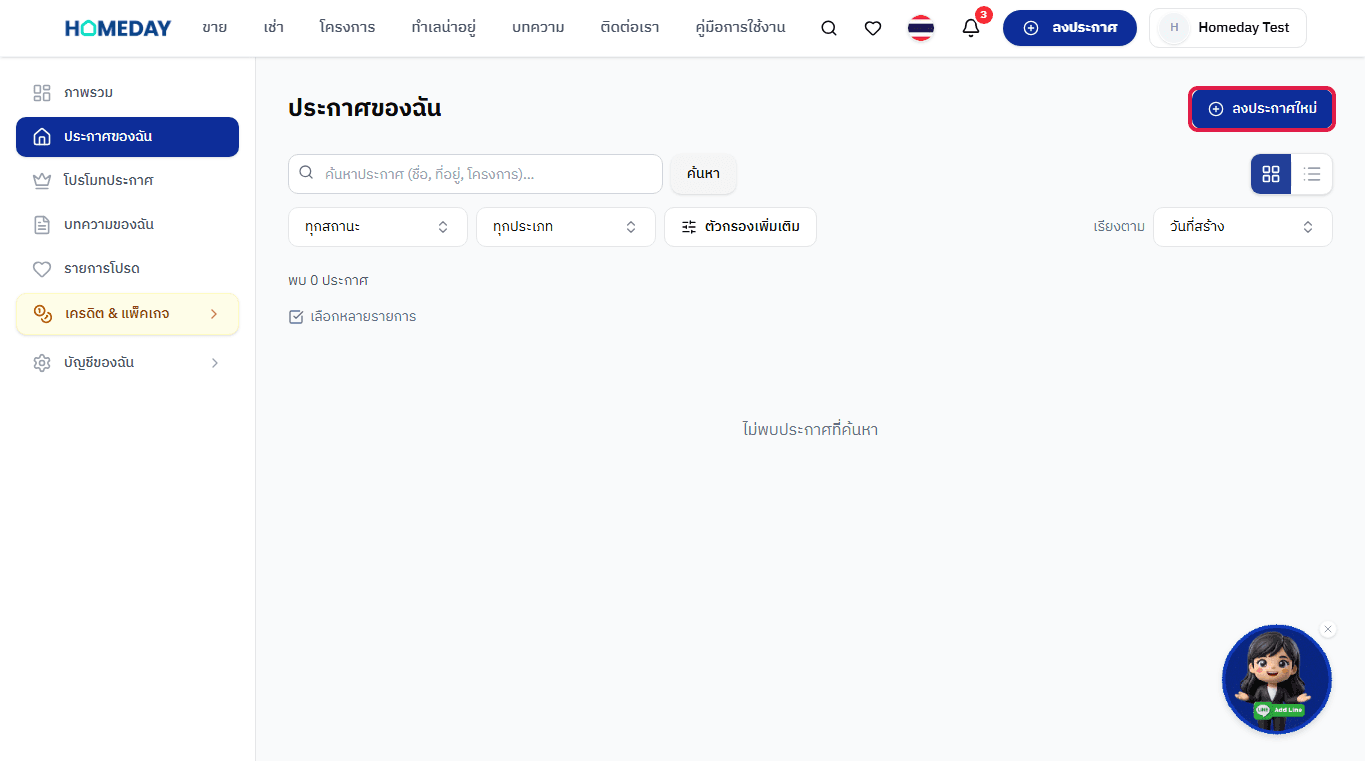Click the ค้นหา search button

(x=703, y=174)
